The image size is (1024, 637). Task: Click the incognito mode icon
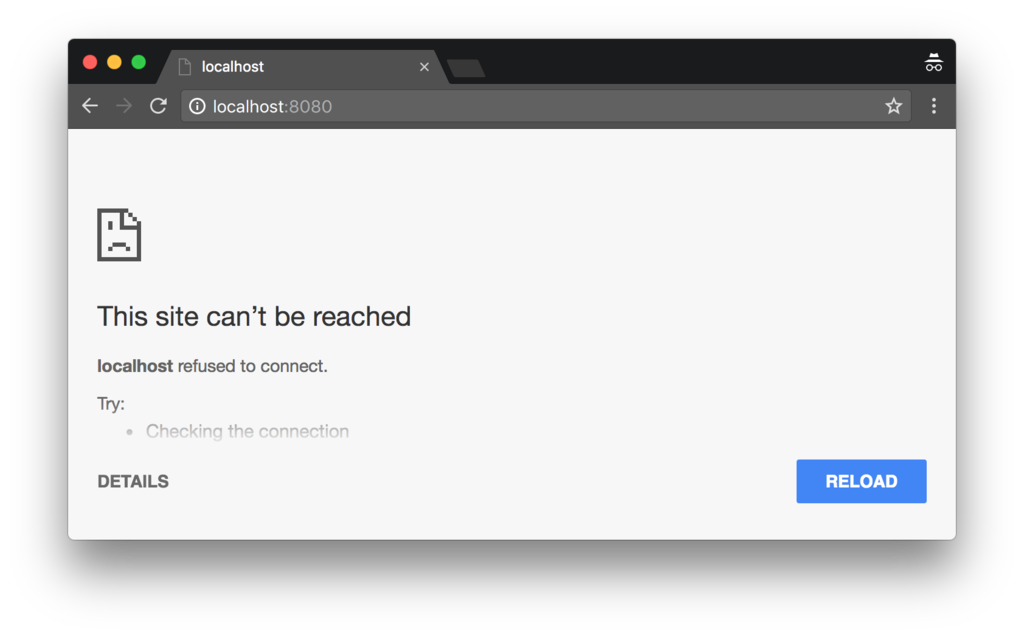tap(934, 63)
